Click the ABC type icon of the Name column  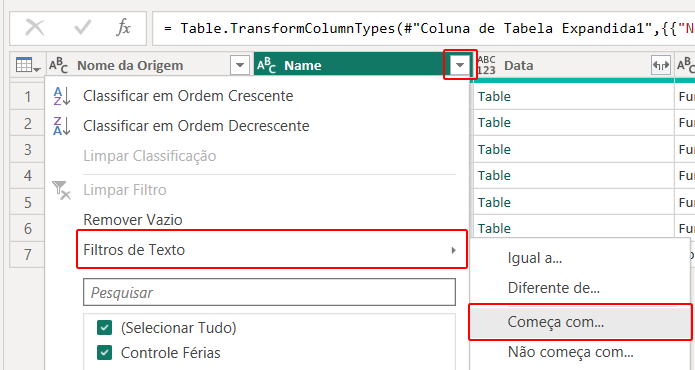tap(266, 65)
